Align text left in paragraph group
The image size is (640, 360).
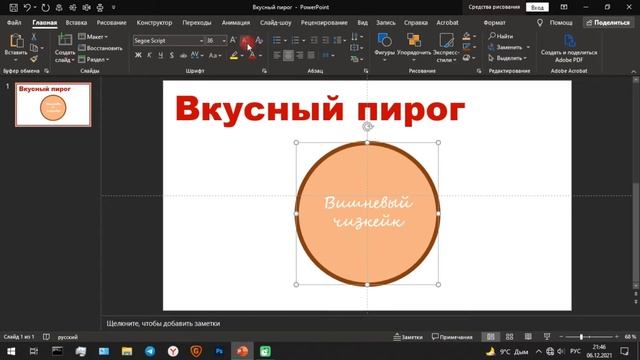(x=277, y=55)
